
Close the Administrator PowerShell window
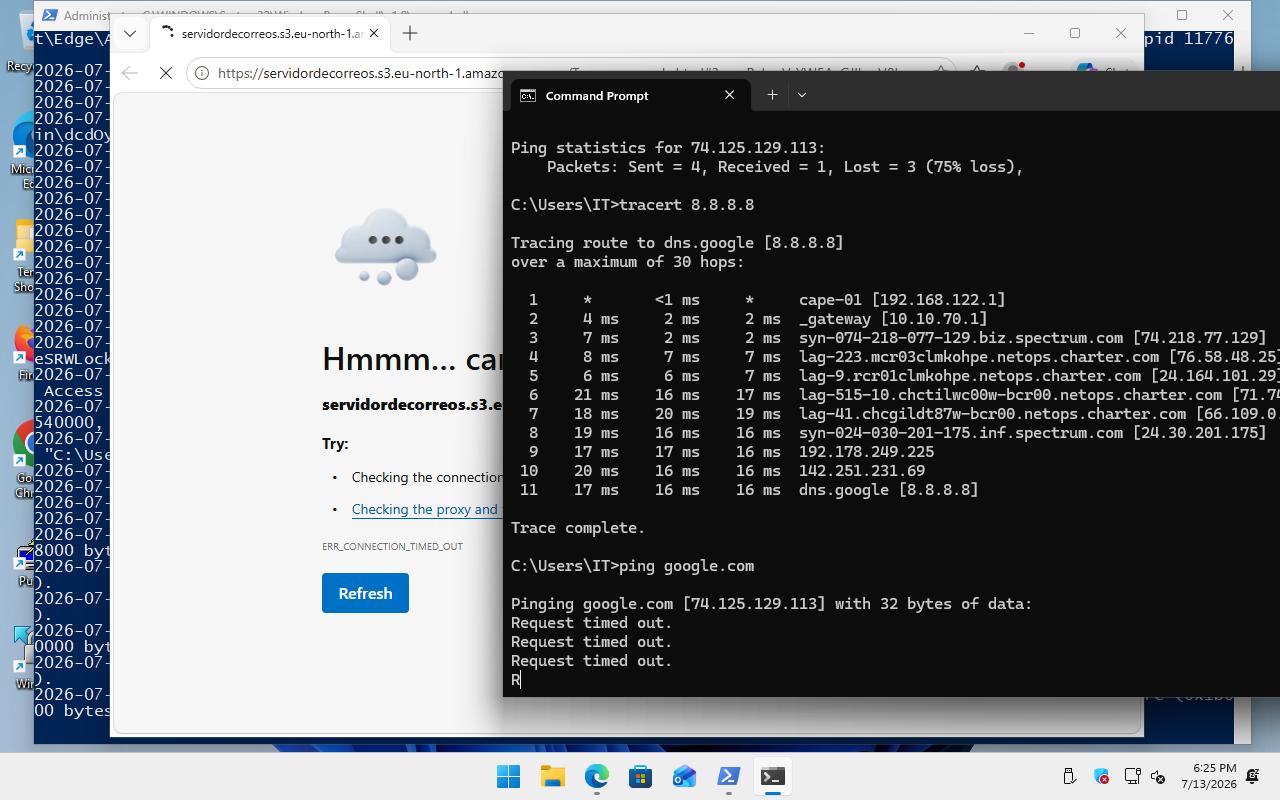tap(1228, 15)
